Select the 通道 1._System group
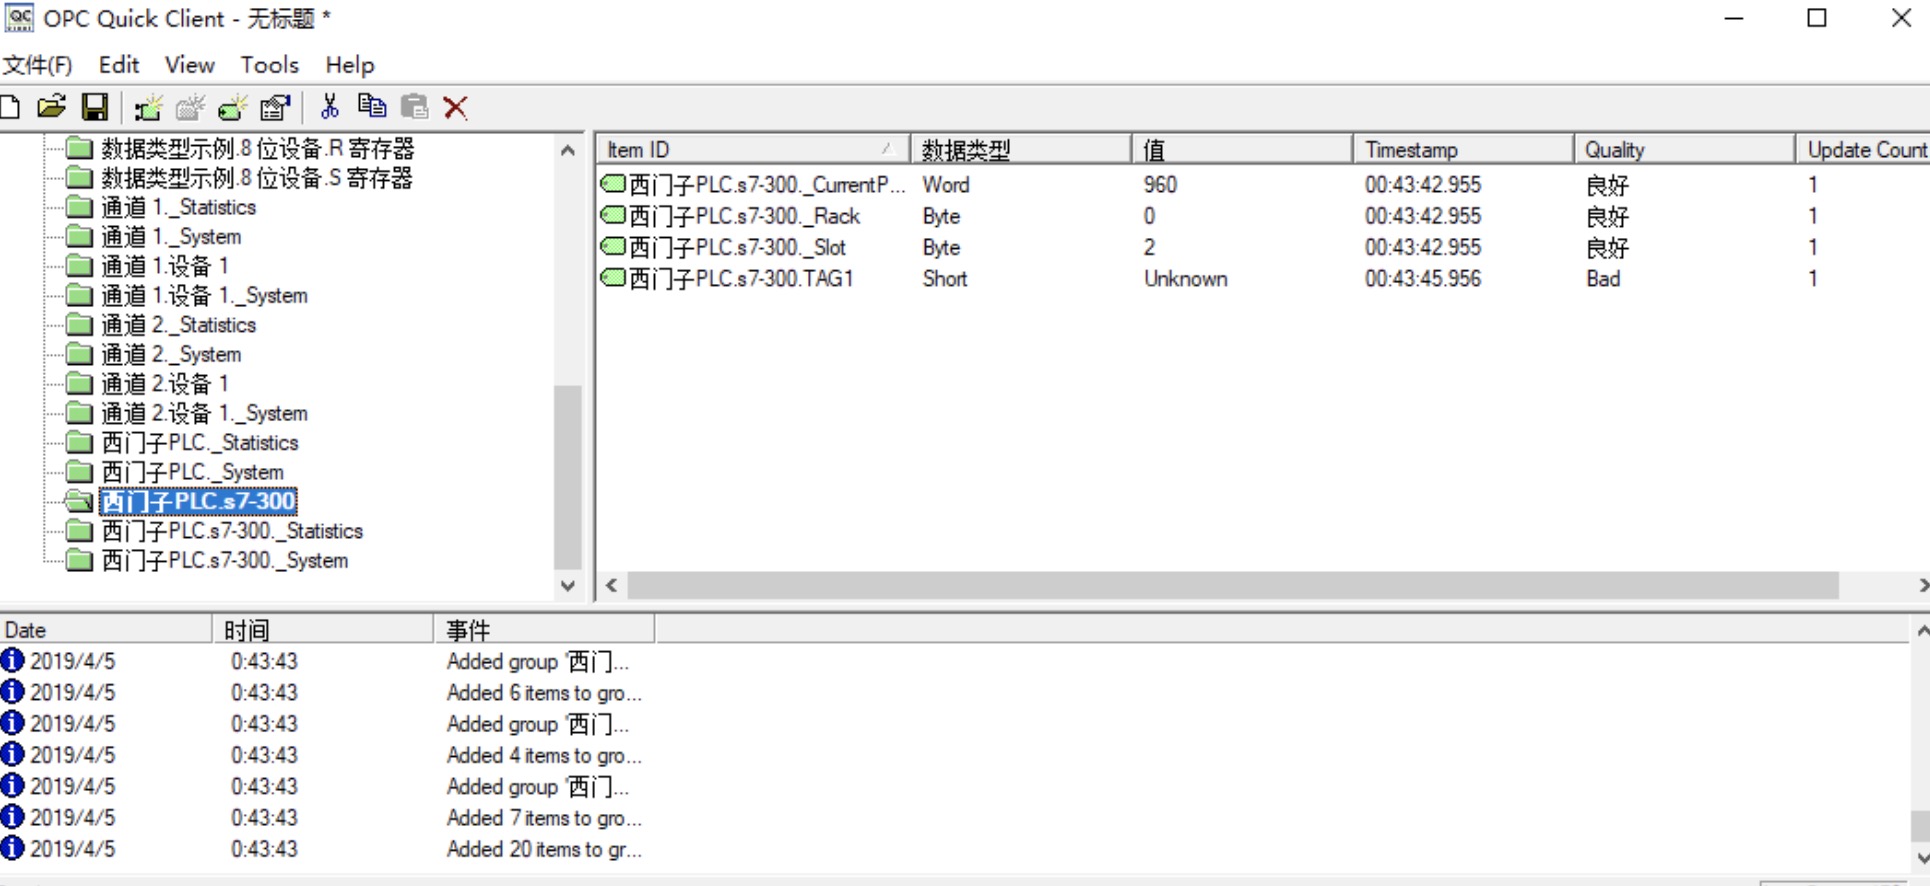The image size is (1930, 886). pos(171,237)
